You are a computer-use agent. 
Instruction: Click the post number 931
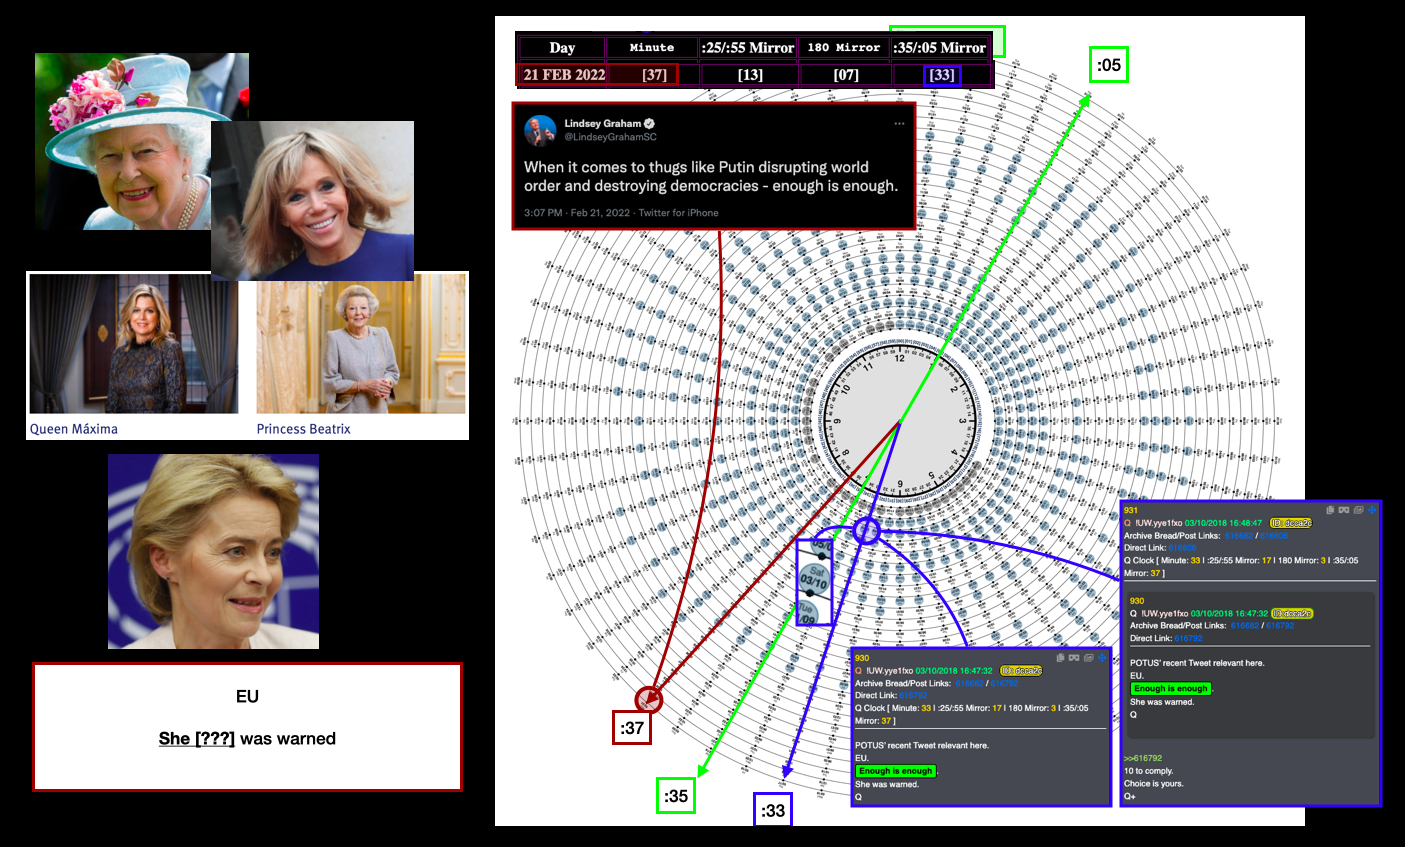(1131, 510)
